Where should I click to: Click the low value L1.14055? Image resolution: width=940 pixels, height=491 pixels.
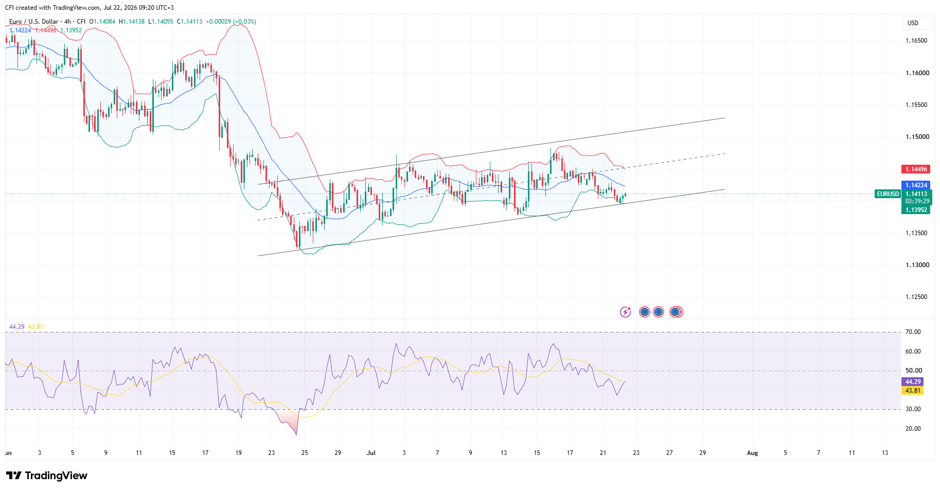161,22
